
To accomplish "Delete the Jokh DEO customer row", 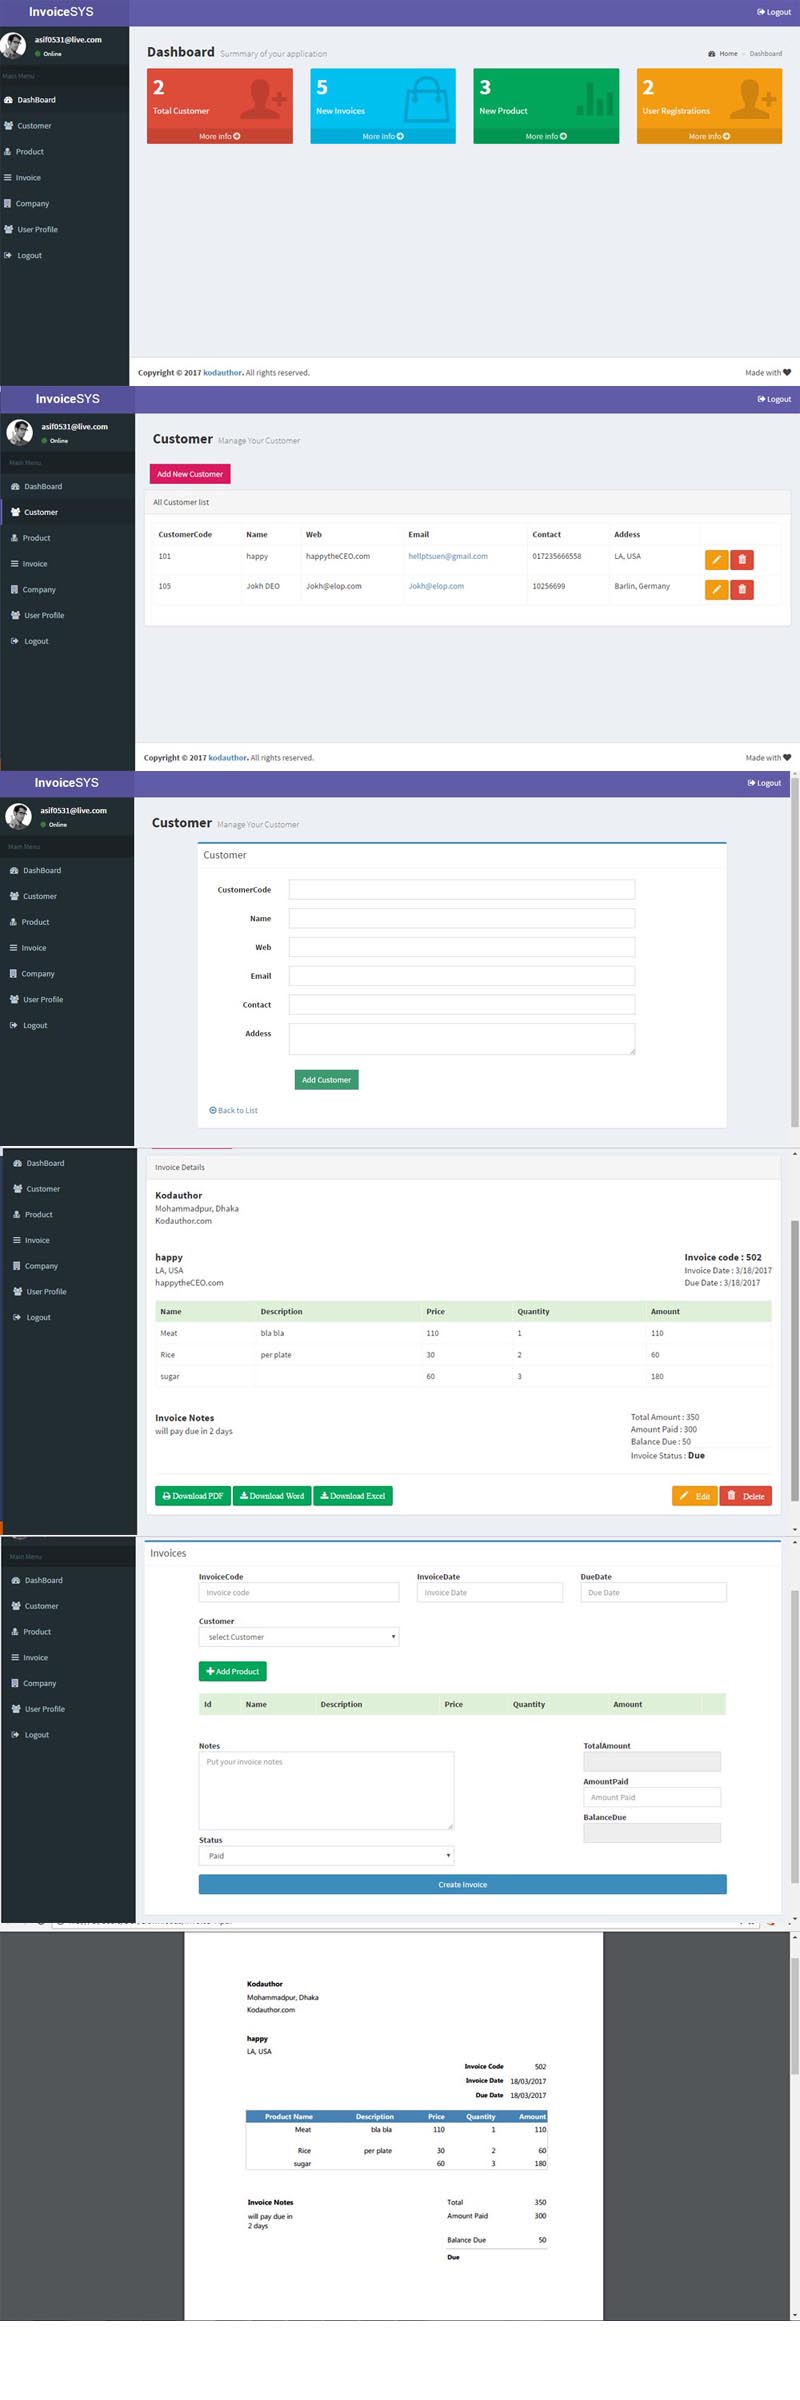I will [x=742, y=590].
